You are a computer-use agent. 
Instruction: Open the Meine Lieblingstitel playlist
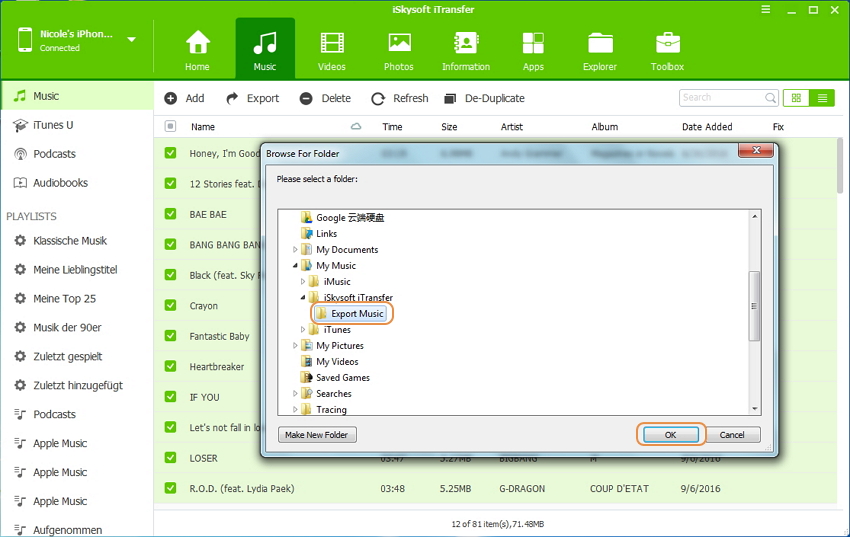77,269
